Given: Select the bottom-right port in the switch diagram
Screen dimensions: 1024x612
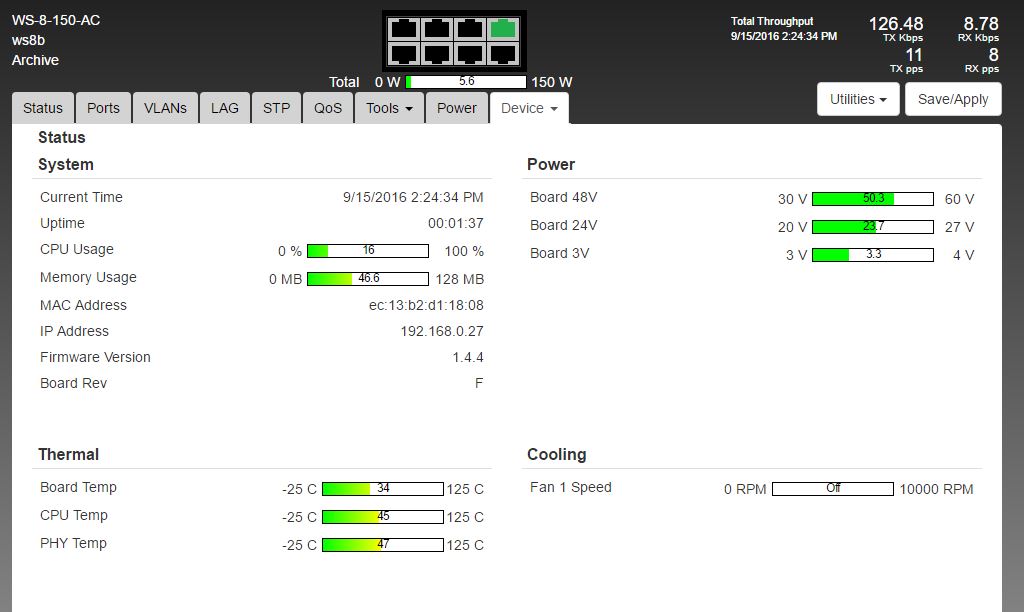Looking at the screenshot, I should tap(504, 54).
